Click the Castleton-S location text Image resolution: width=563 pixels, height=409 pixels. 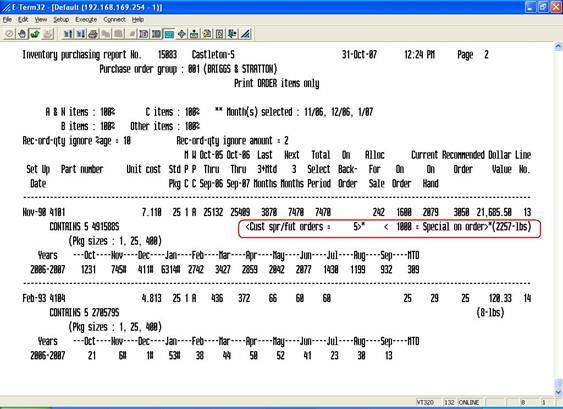click(x=213, y=55)
